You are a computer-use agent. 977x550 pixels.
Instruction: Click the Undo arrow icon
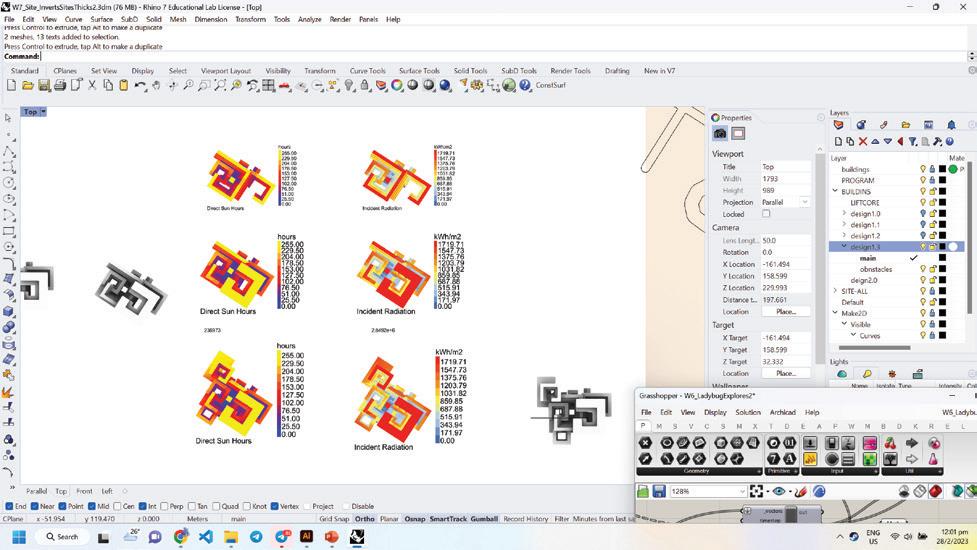pos(140,85)
